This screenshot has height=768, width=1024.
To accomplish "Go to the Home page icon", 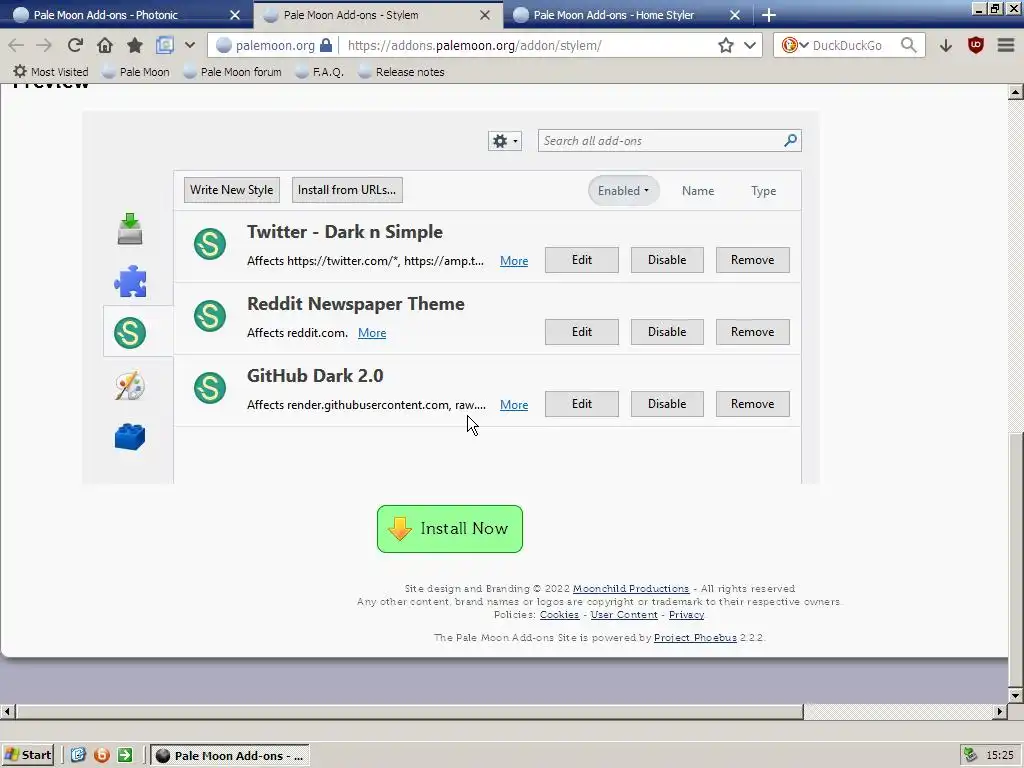I will [x=104, y=45].
